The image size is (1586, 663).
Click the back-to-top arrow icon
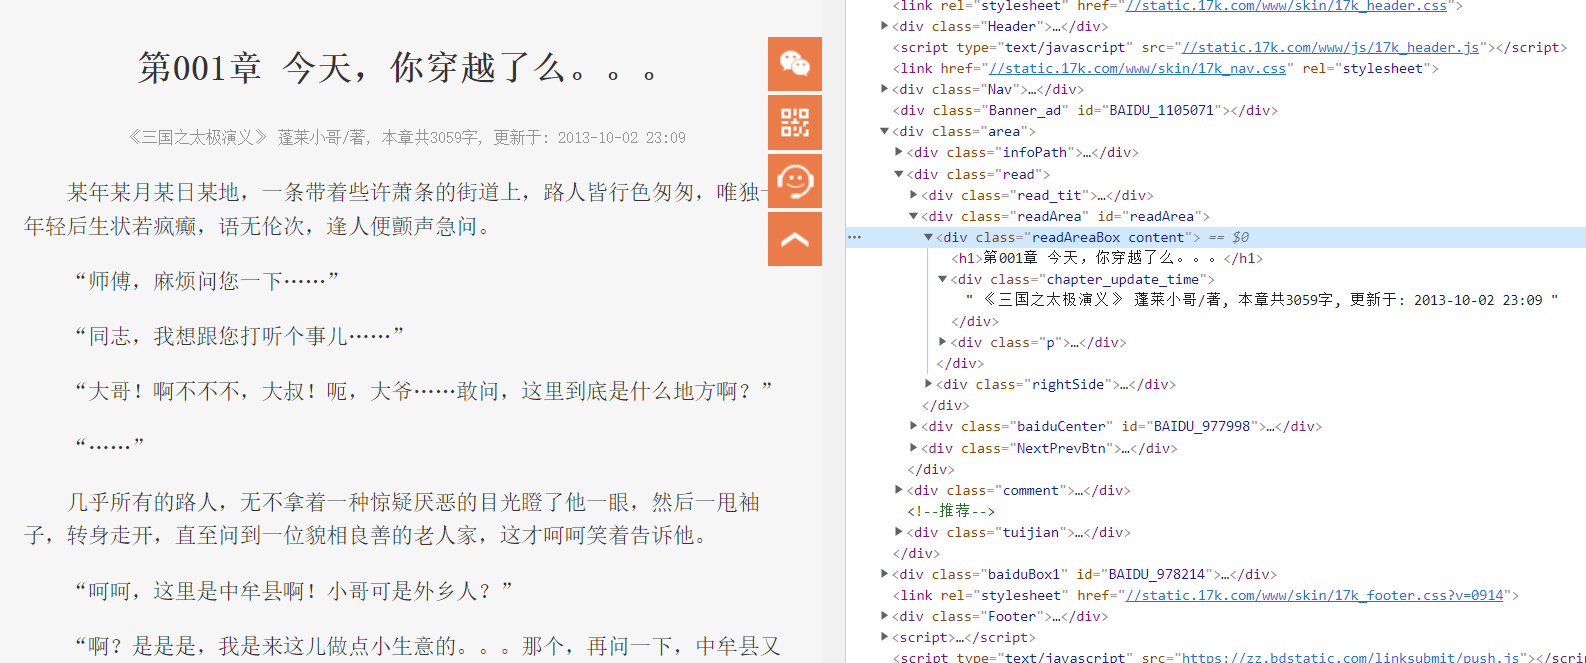[x=795, y=239]
